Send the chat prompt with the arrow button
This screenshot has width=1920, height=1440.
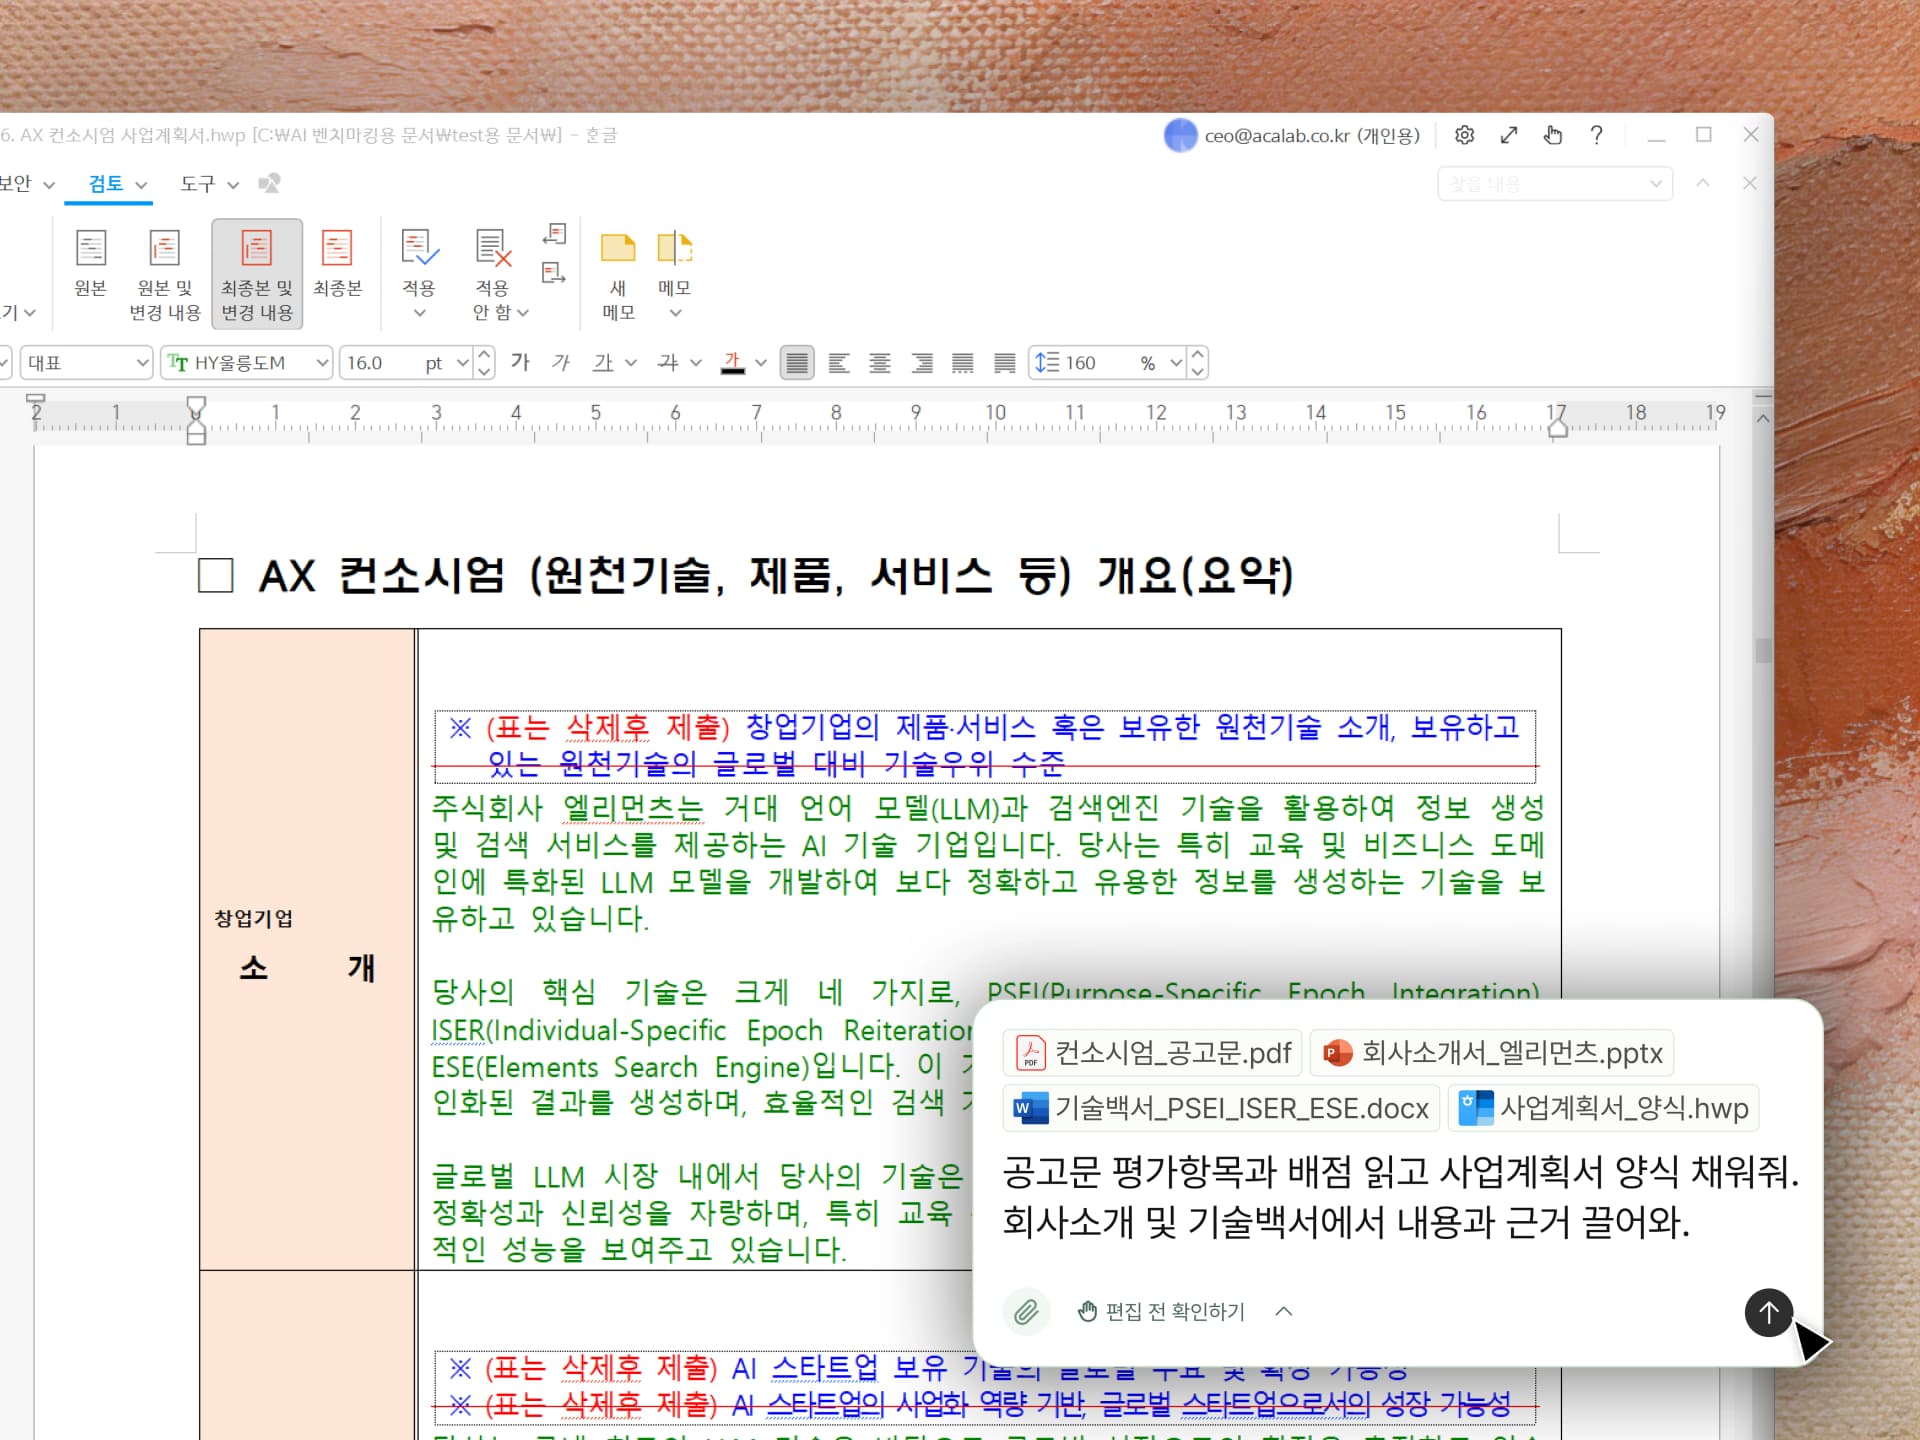pyautogui.click(x=1768, y=1313)
